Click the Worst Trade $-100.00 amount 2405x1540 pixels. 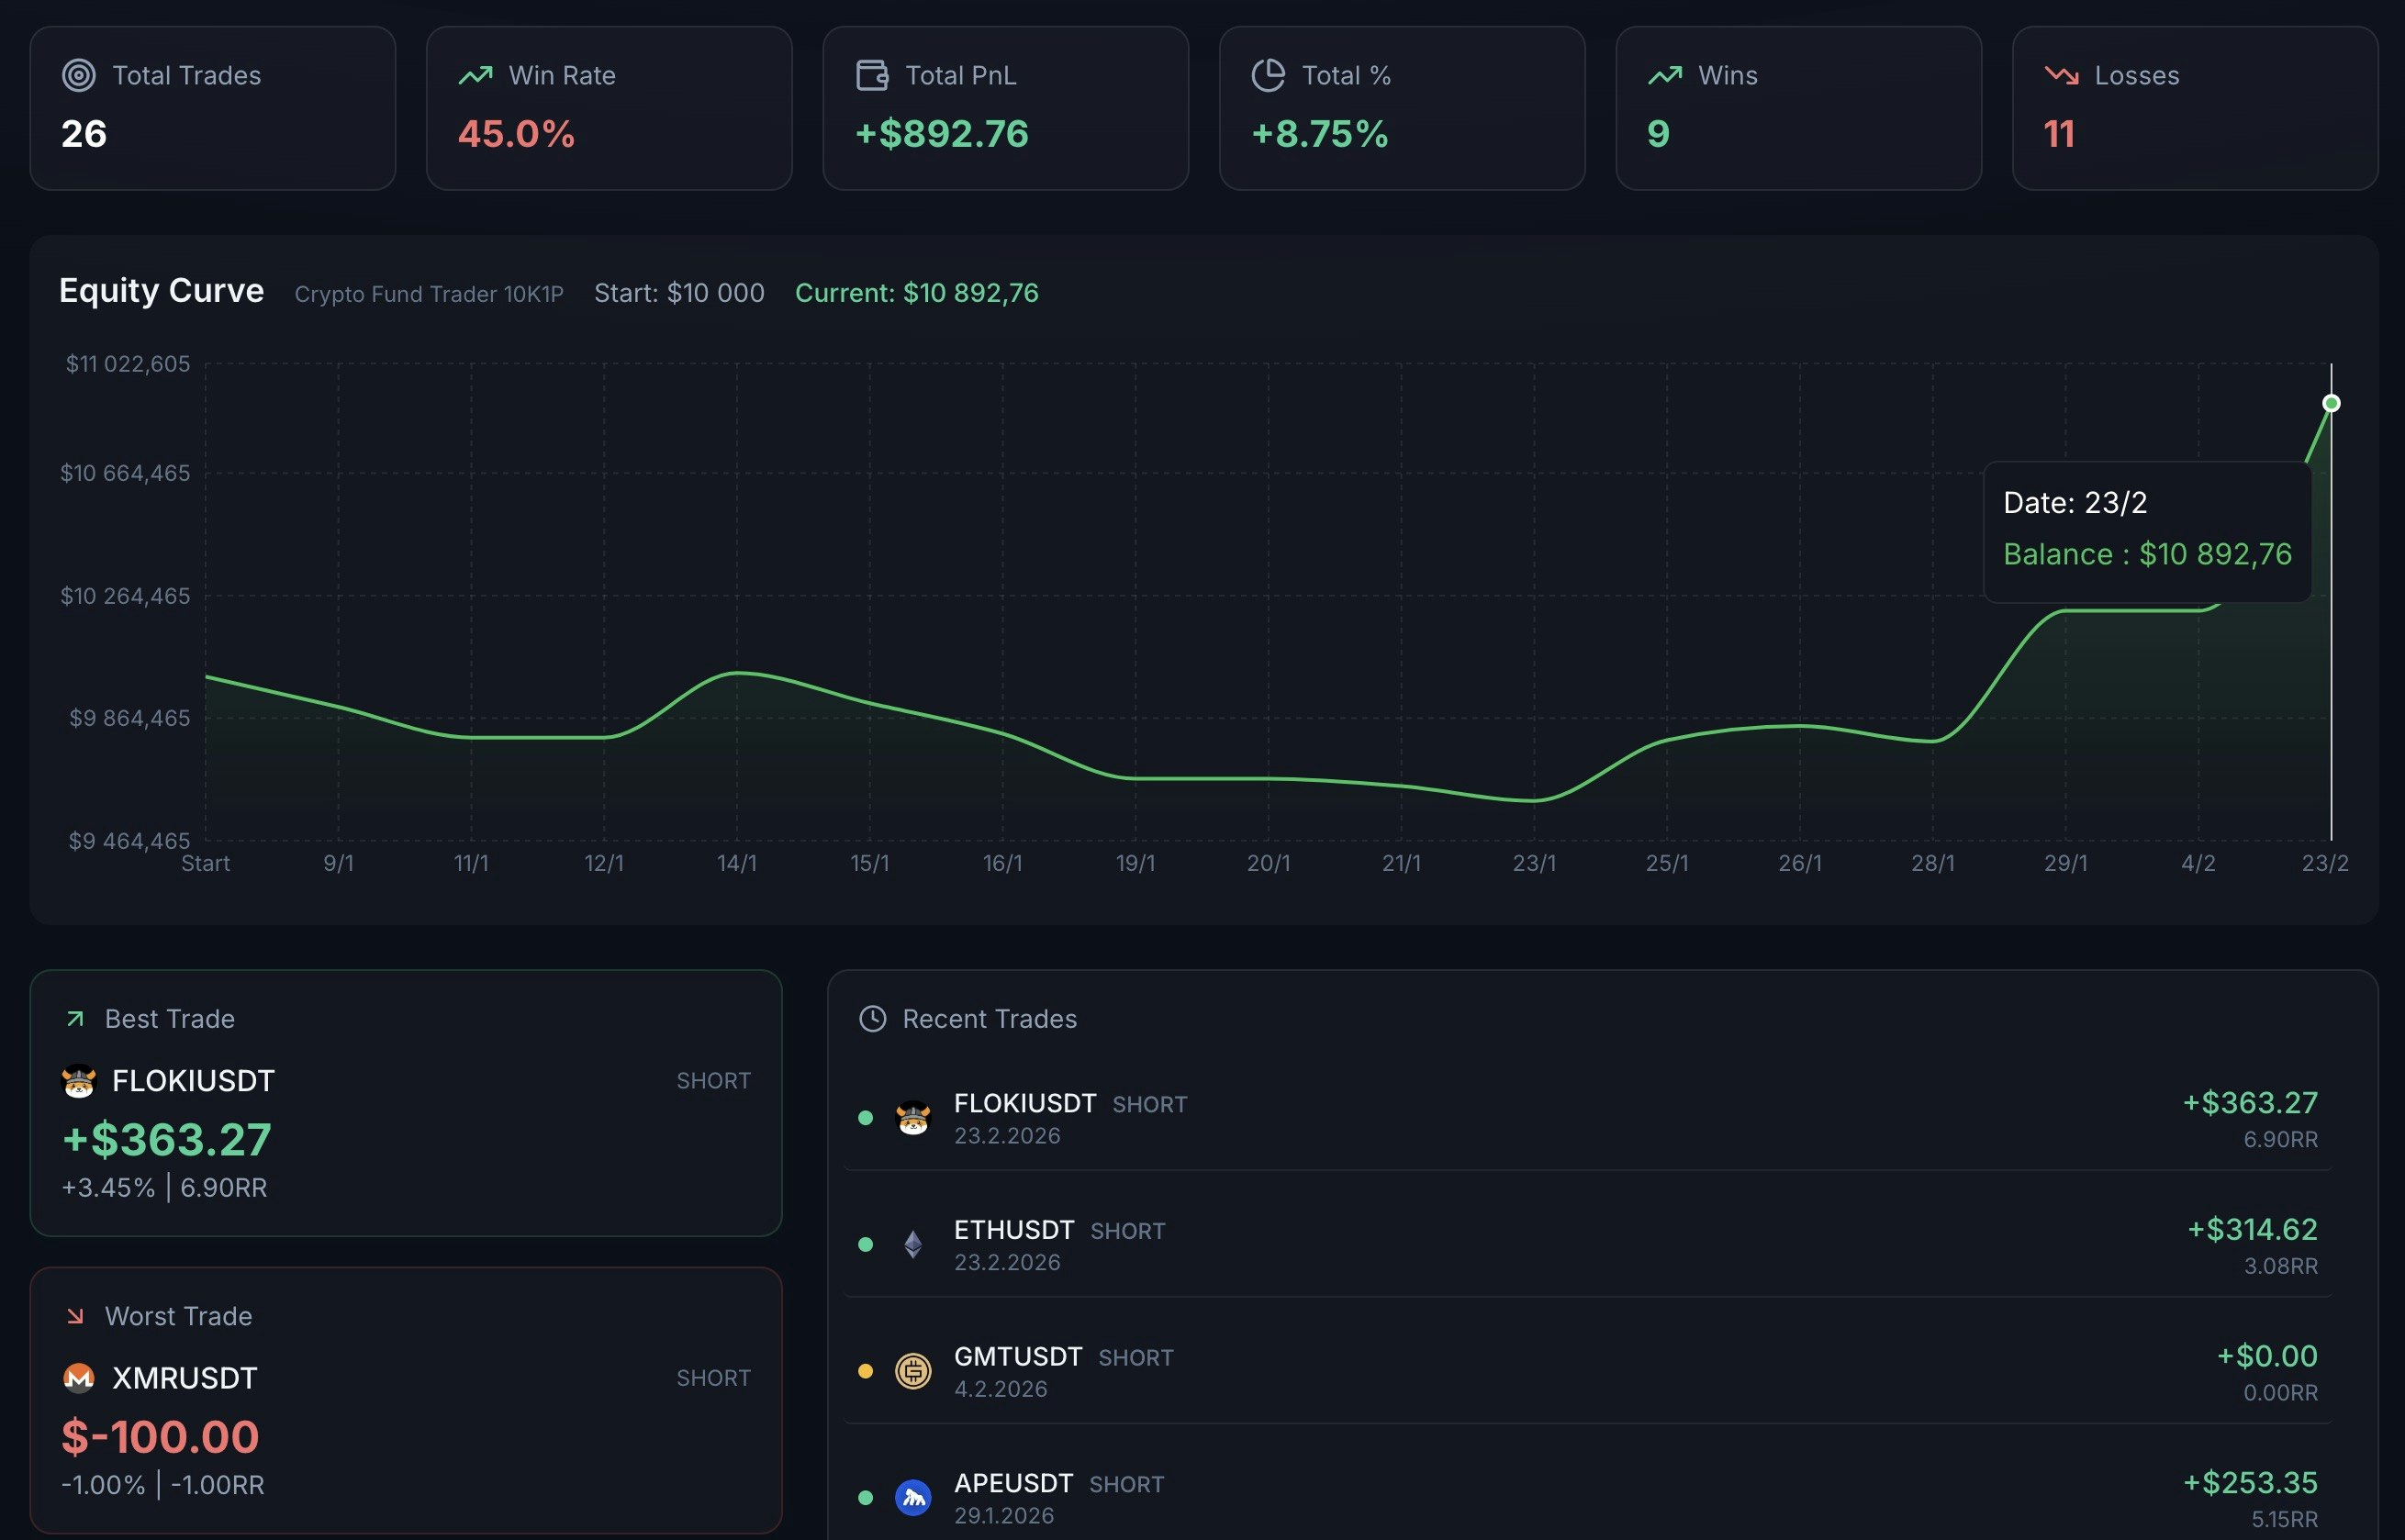[160, 1437]
